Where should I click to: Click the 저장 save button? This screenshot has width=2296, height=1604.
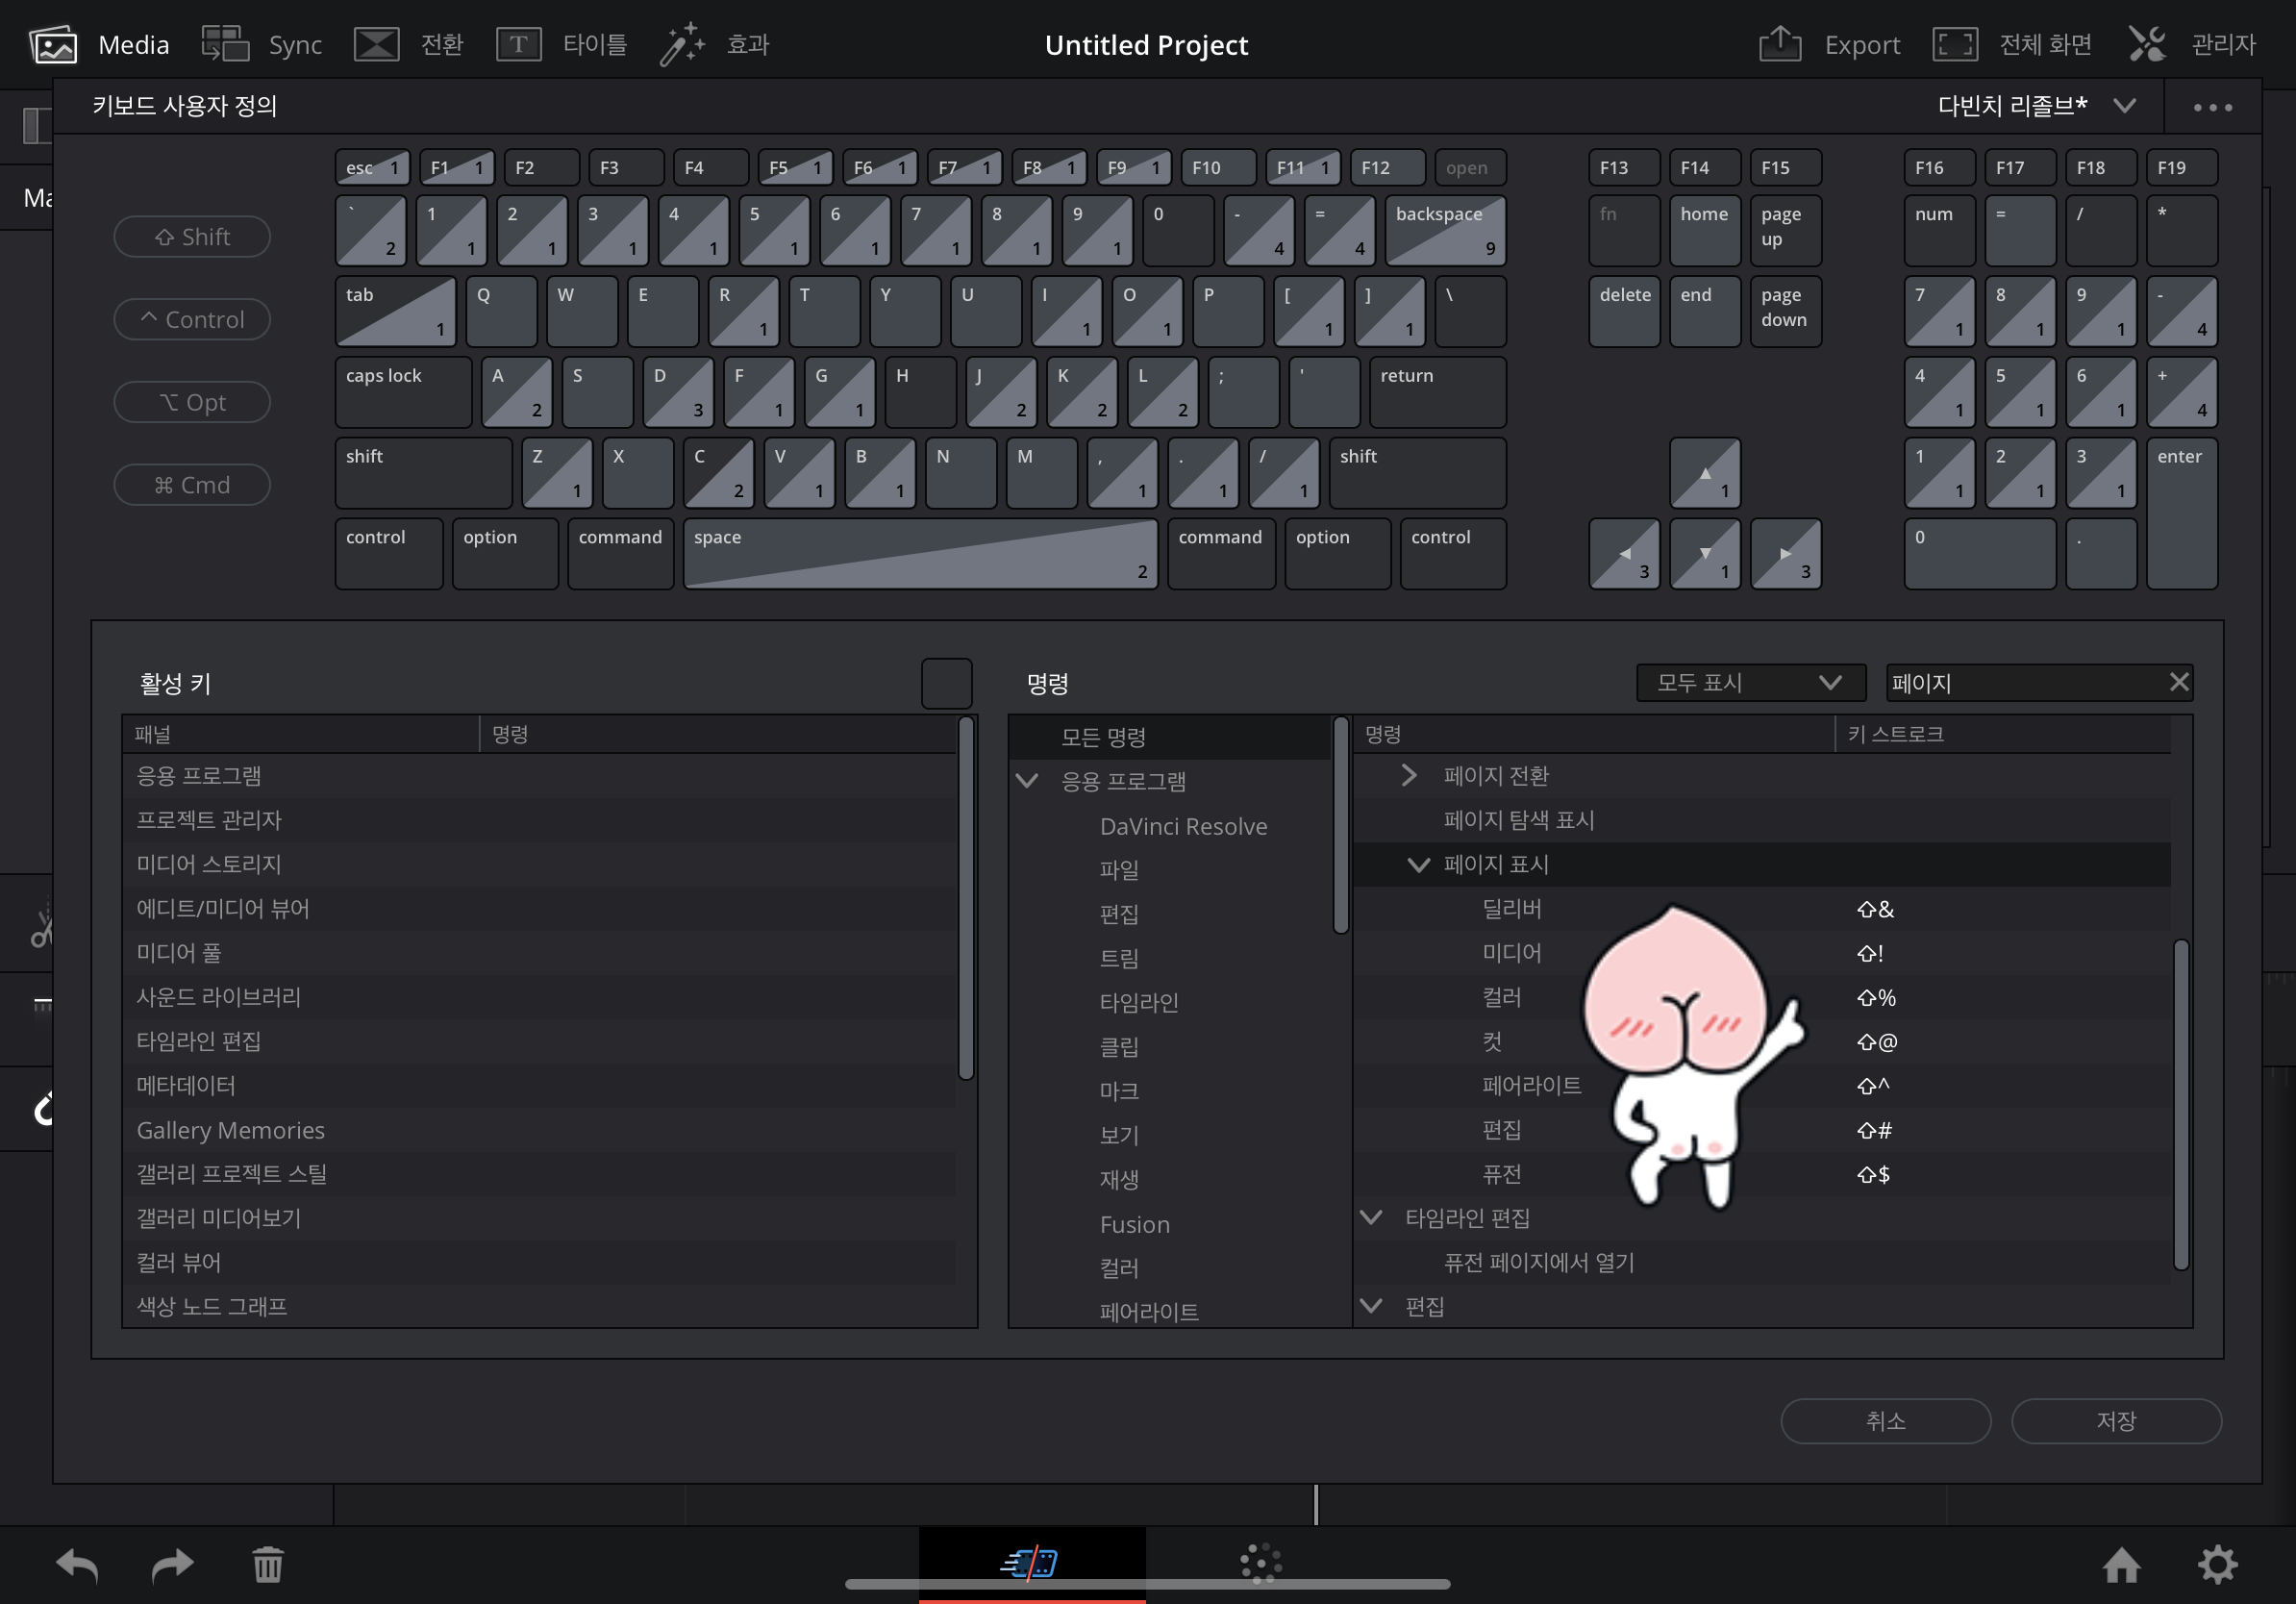coord(2116,1421)
